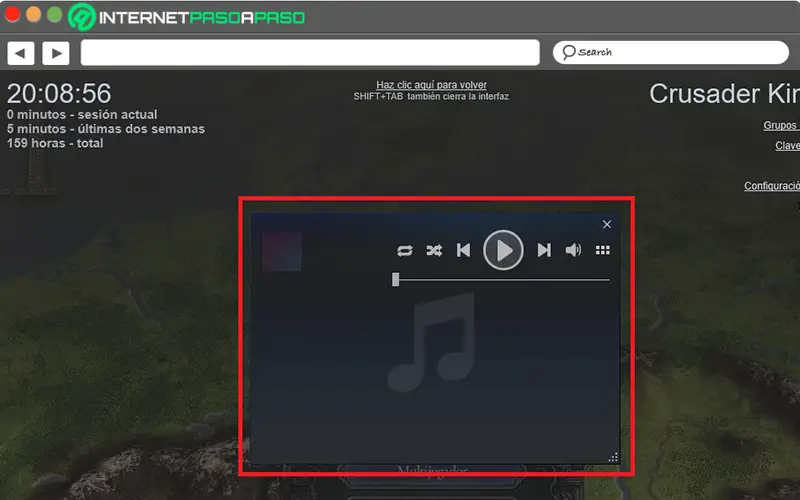Click the browser back arrow button

tap(20, 53)
